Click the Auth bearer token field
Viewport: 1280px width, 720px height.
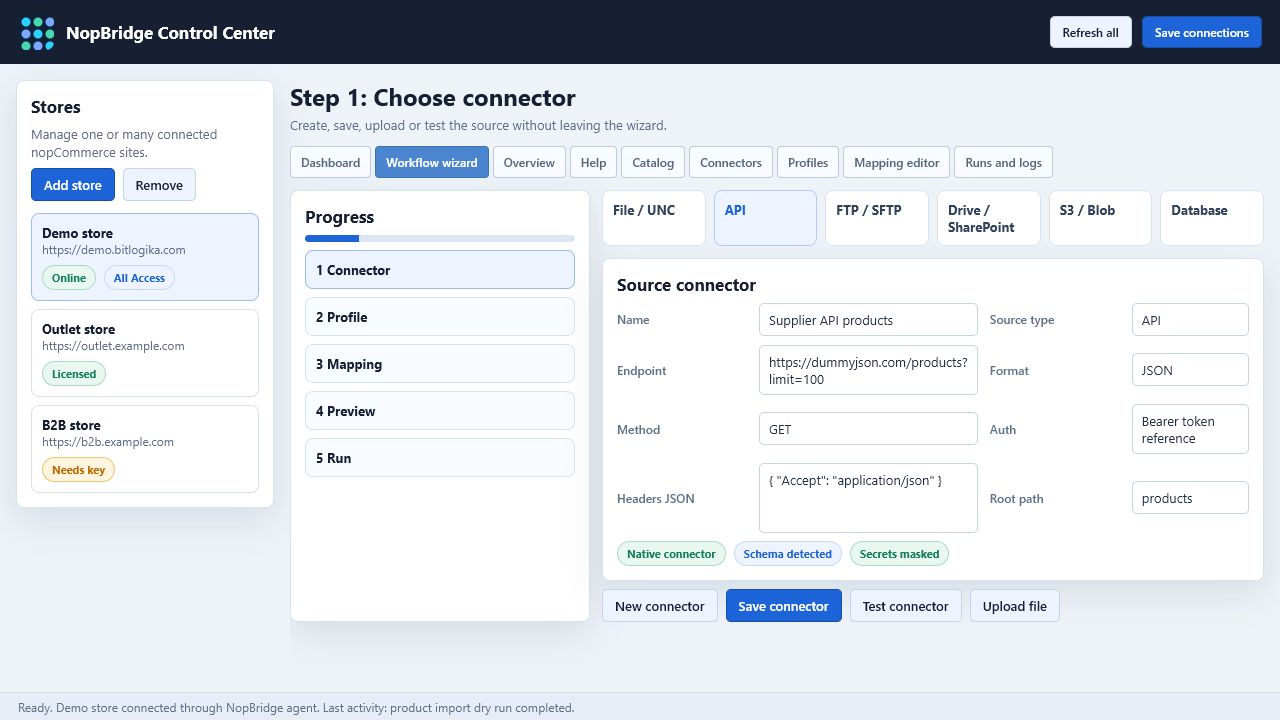click(x=1190, y=429)
